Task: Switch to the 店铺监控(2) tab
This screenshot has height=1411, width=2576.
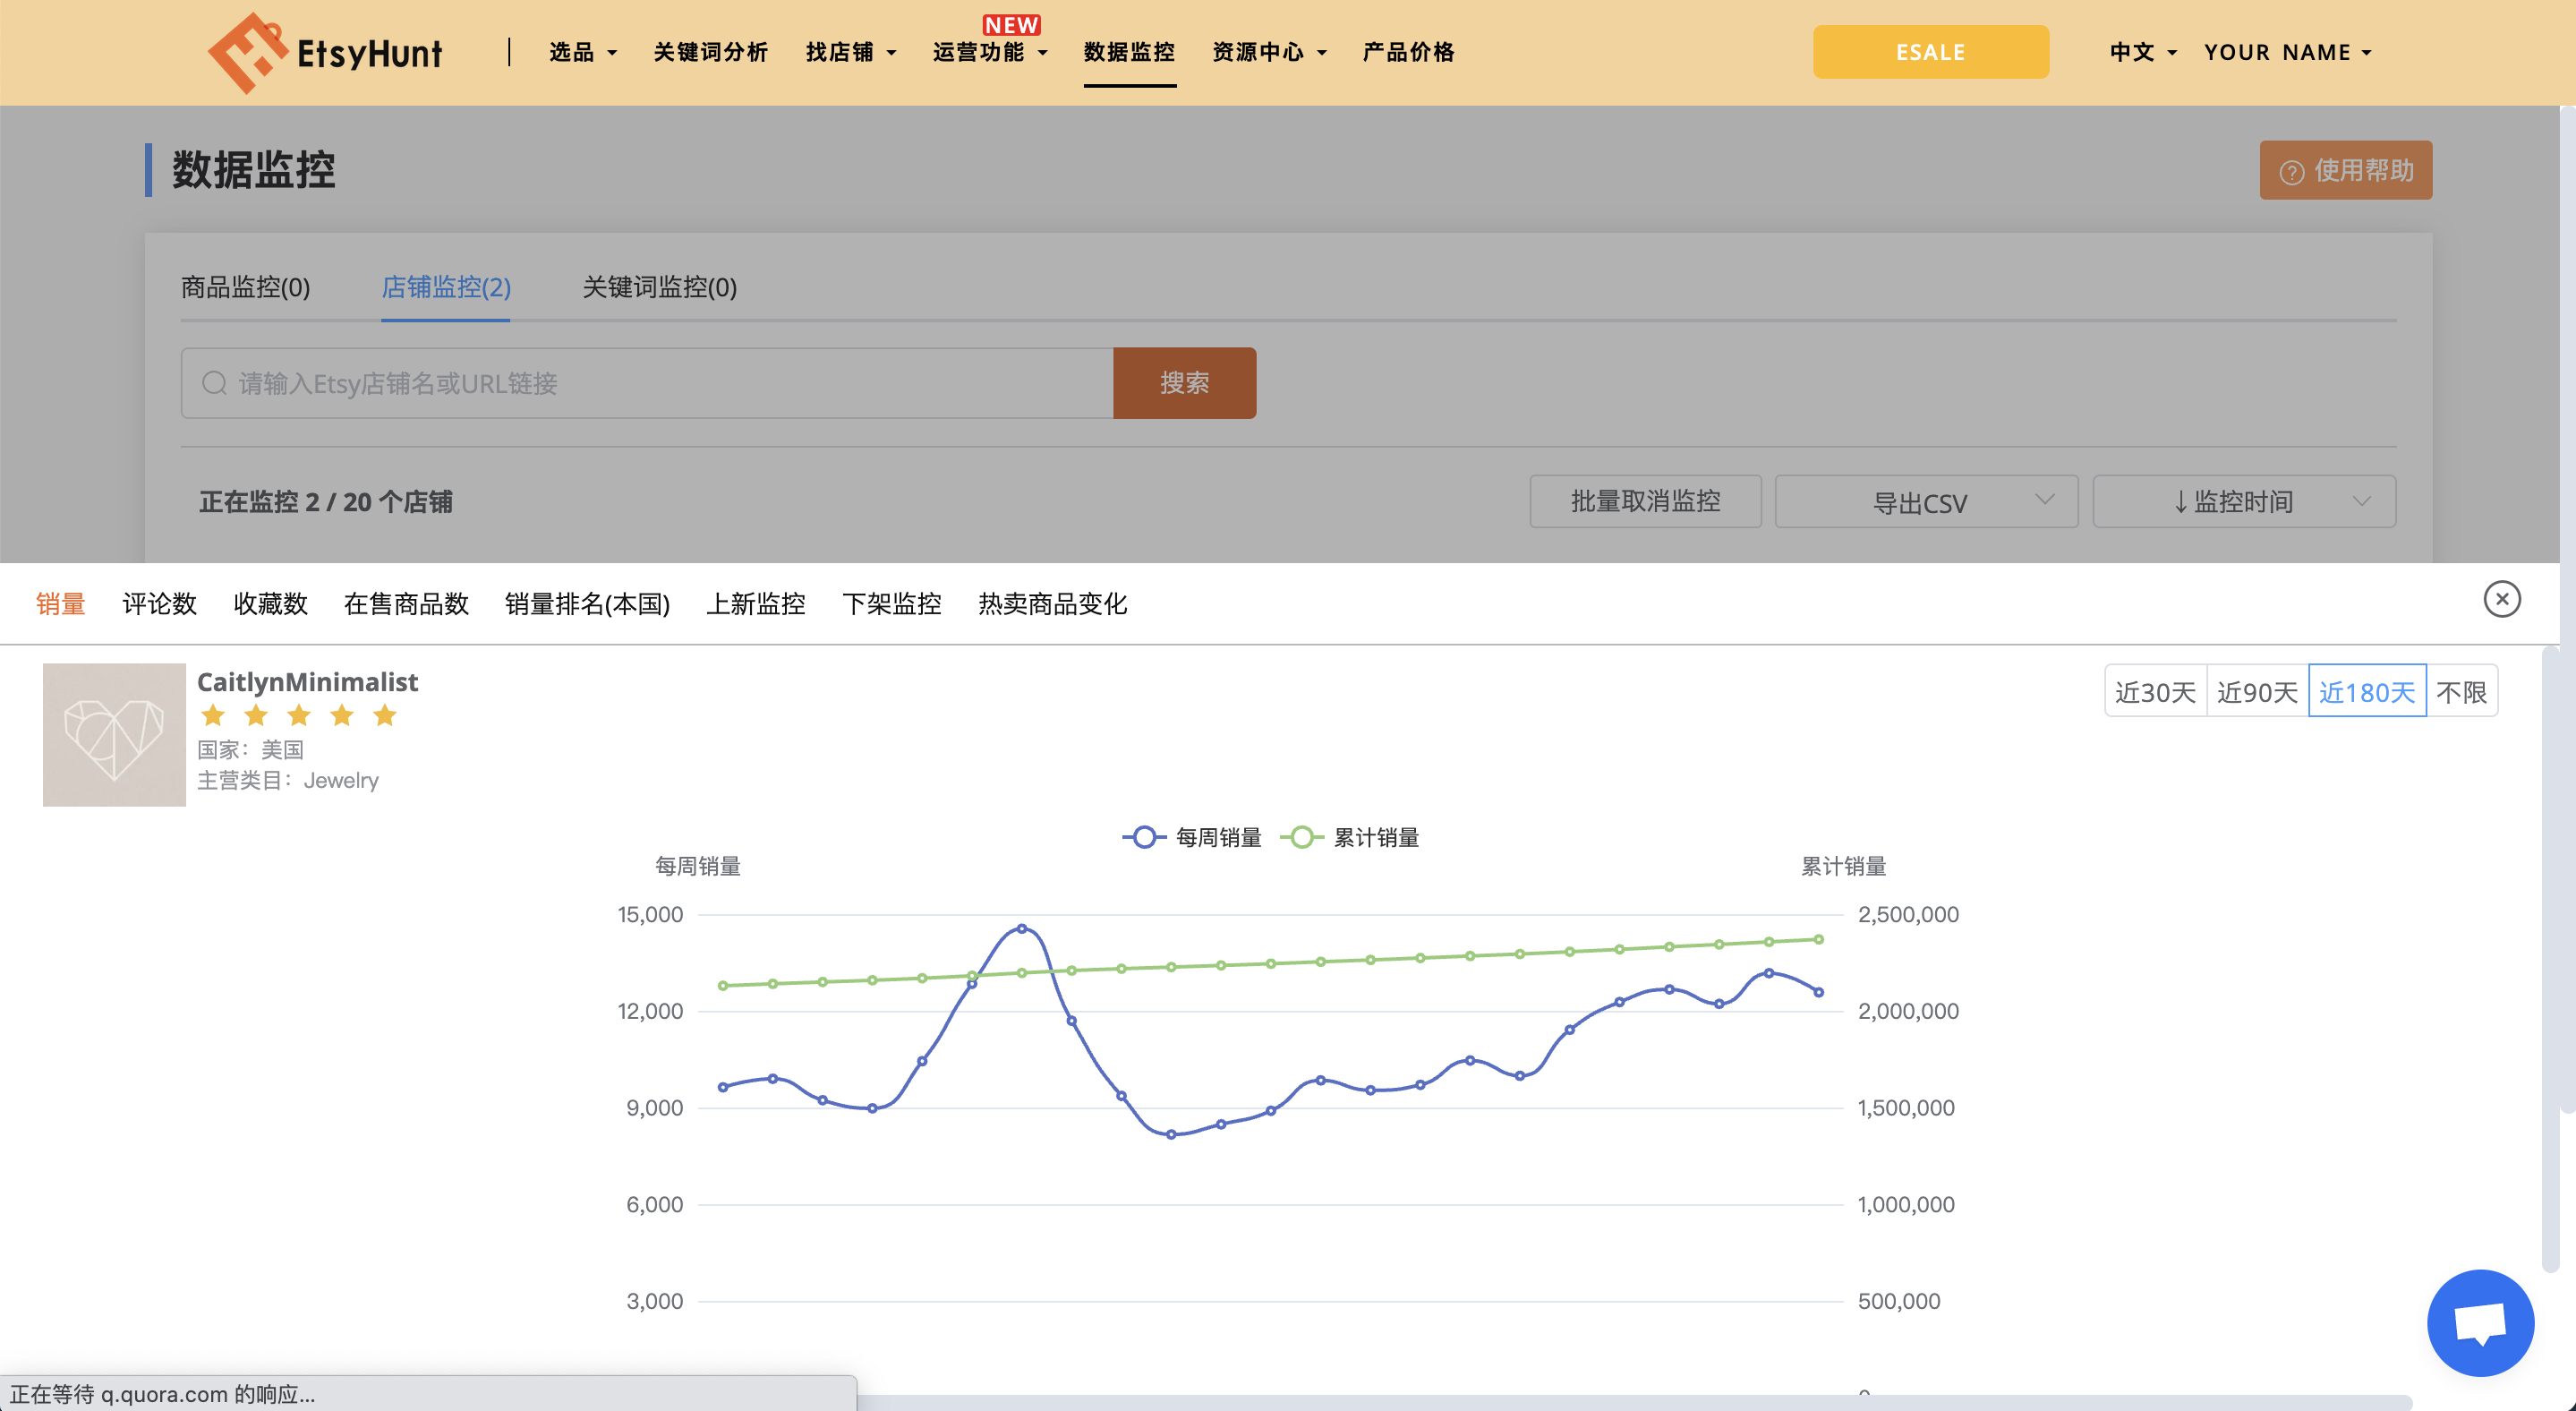Action: [446, 287]
